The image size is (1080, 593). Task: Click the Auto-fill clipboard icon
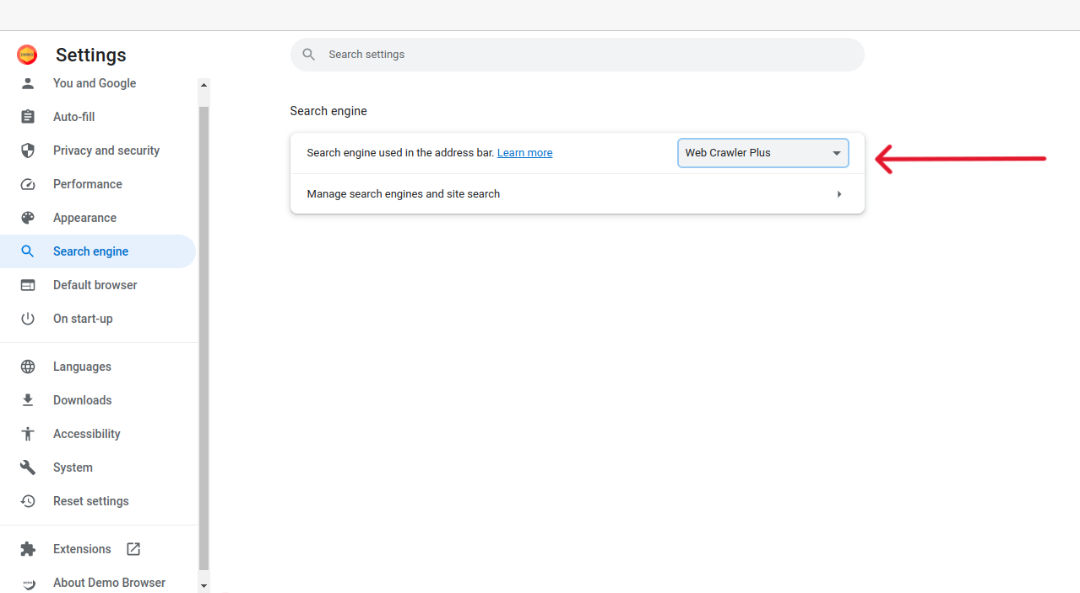[x=28, y=116]
